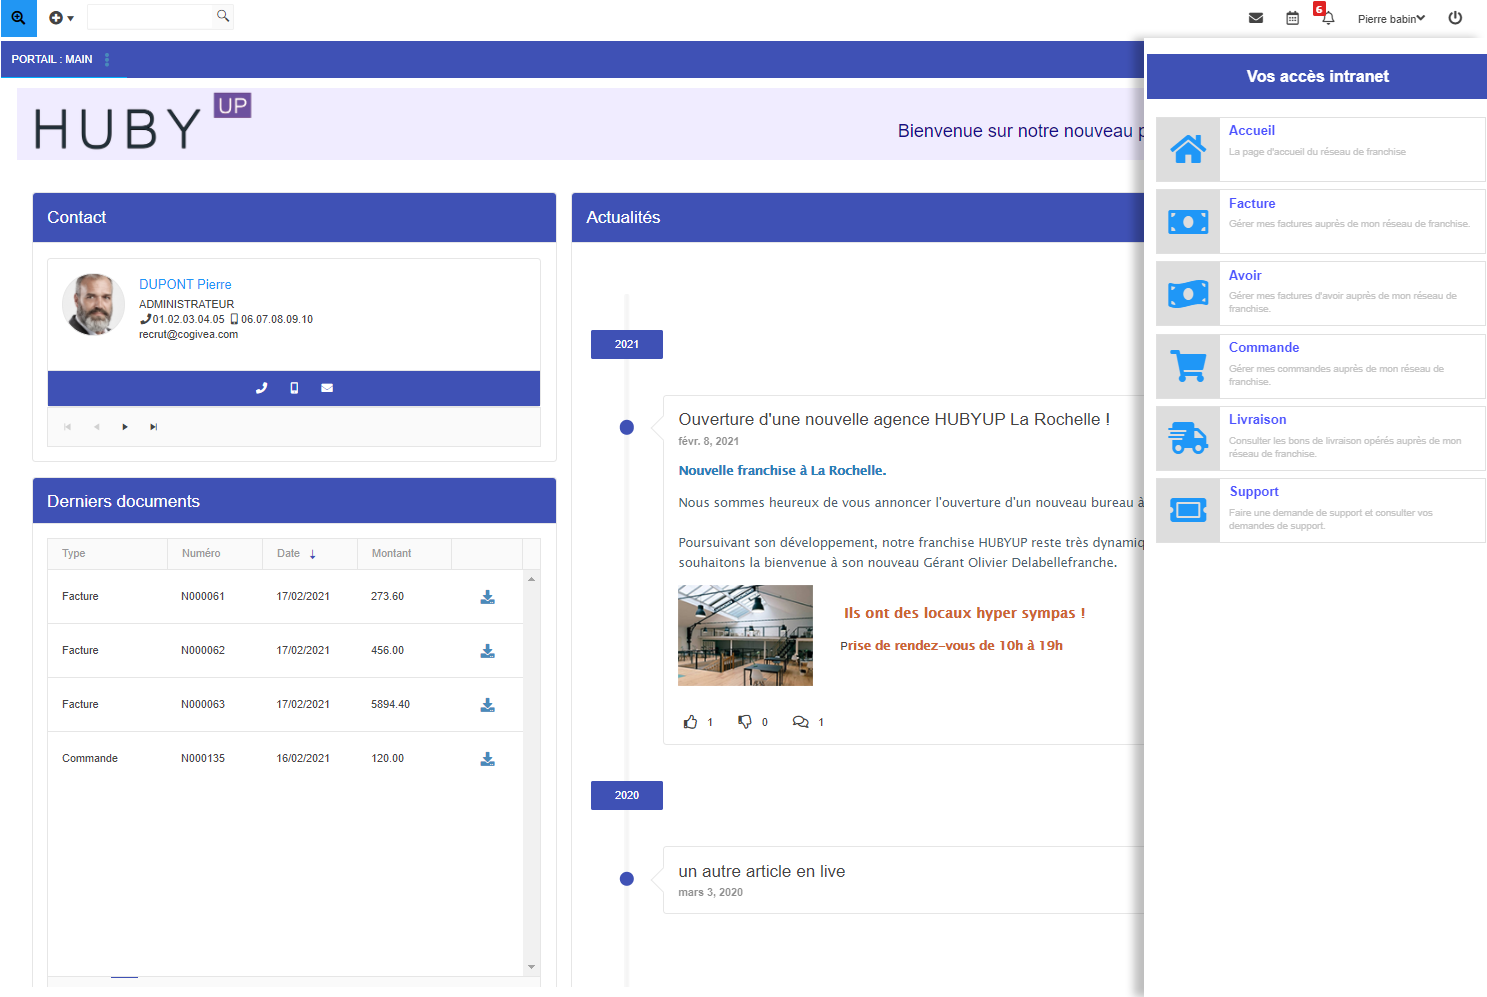Download the invoice N000063
This screenshot has width=1487, height=997.
click(x=487, y=705)
